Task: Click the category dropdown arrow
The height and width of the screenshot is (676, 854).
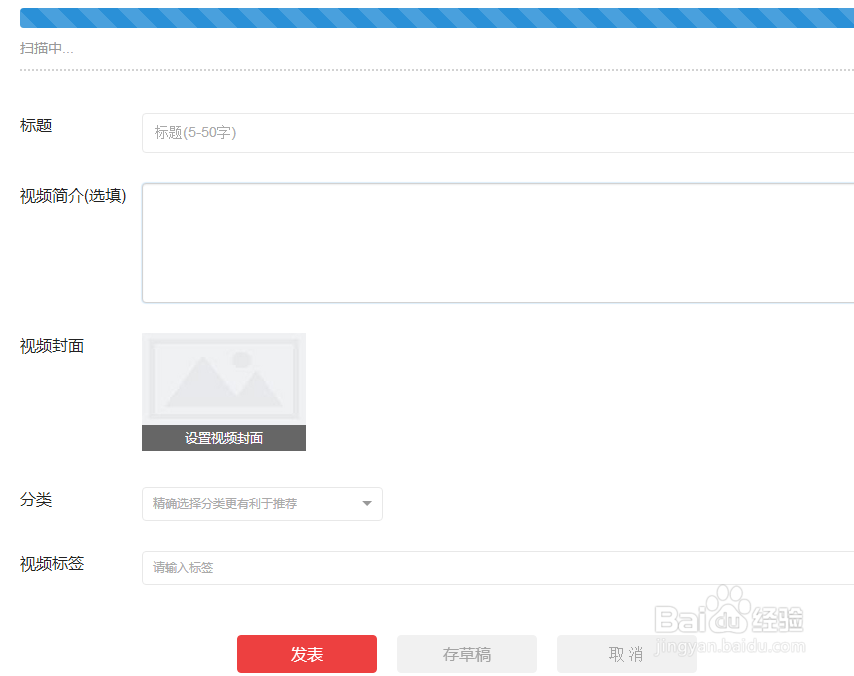Action: pyautogui.click(x=367, y=504)
